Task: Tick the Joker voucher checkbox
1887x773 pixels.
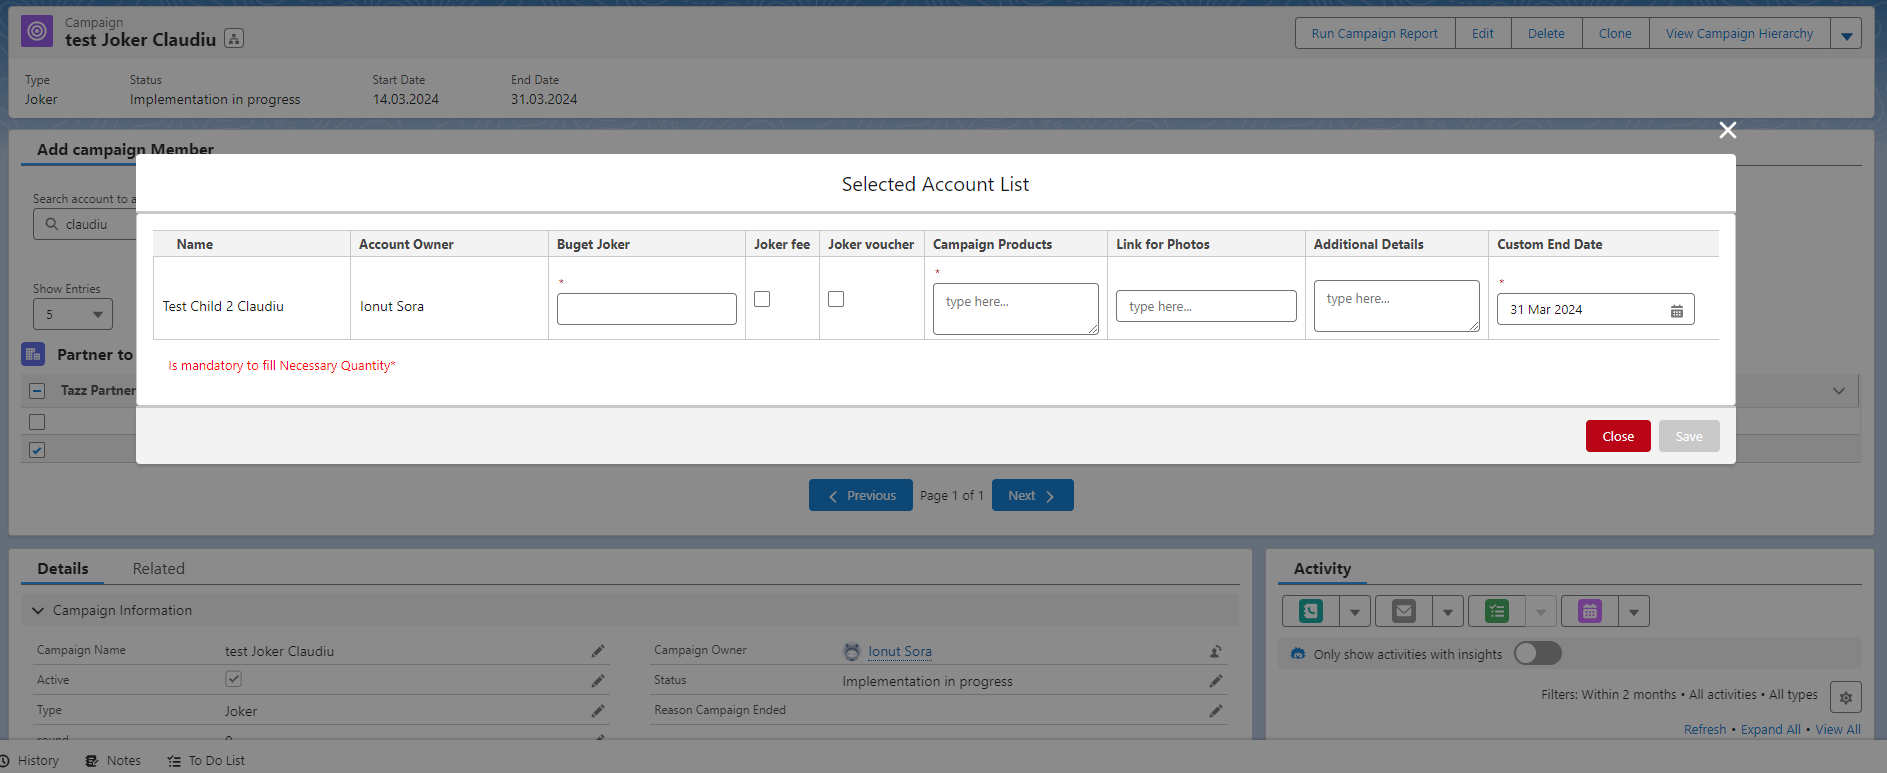Action: (836, 299)
